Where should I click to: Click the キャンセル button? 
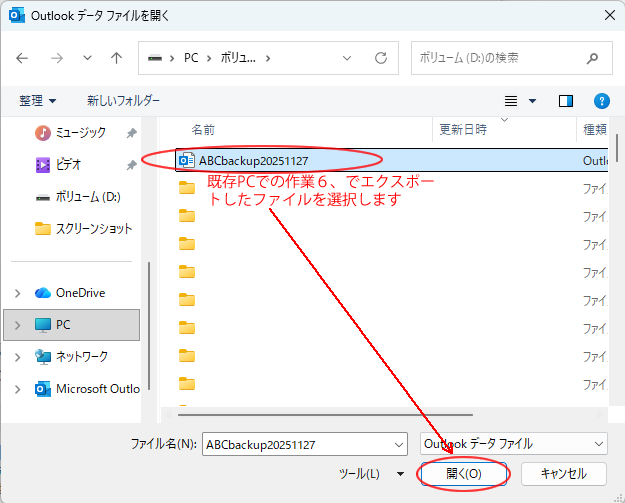(564, 474)
